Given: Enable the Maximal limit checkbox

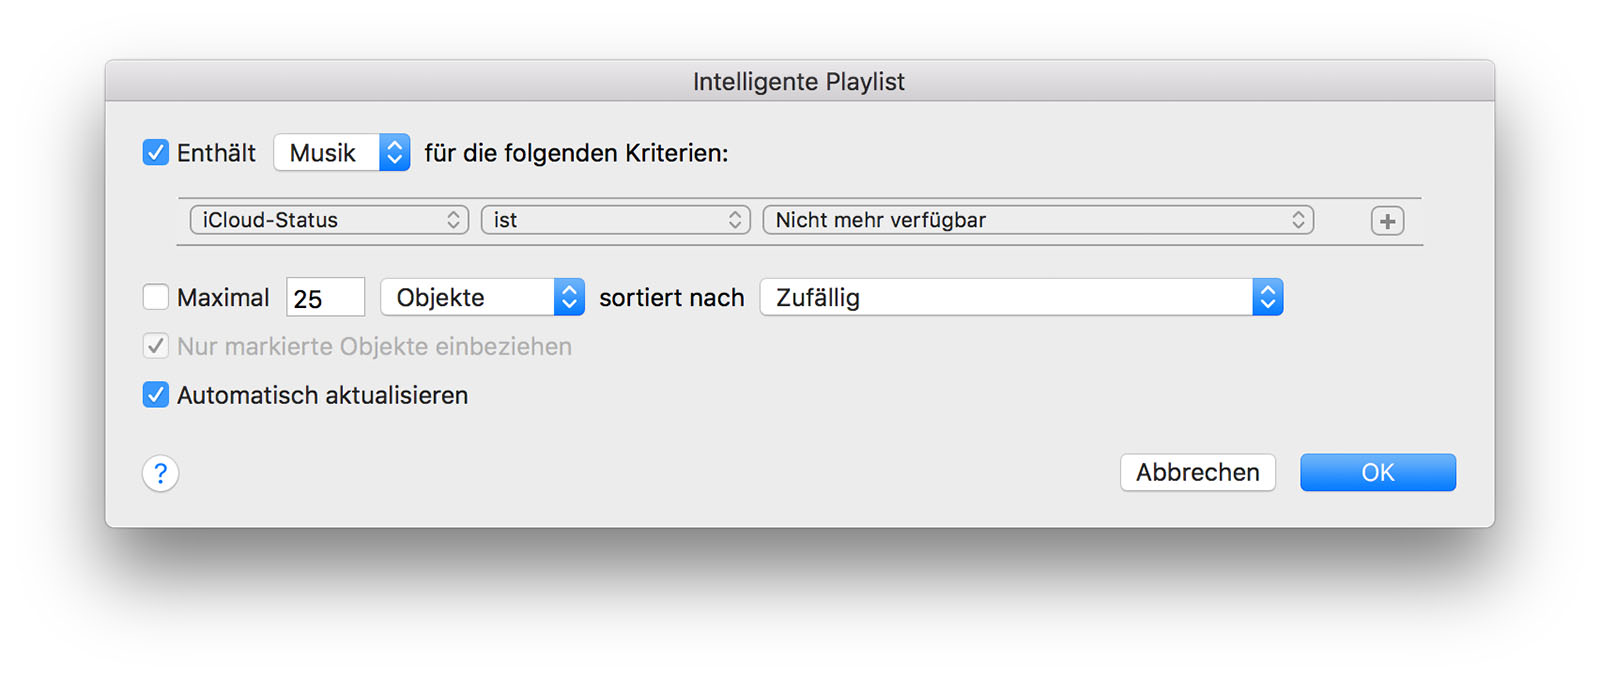Looking at the screenshot, I should click(155, 297).
